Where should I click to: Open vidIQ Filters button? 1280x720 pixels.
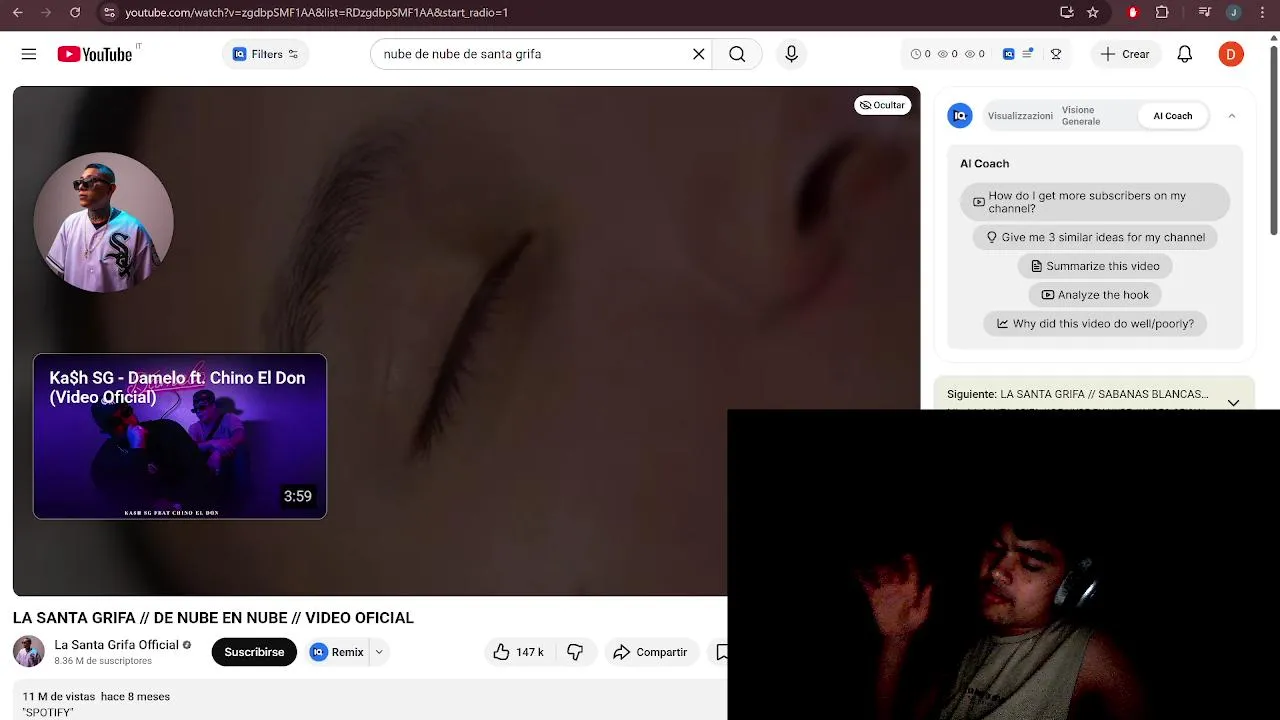coord(265,54)
